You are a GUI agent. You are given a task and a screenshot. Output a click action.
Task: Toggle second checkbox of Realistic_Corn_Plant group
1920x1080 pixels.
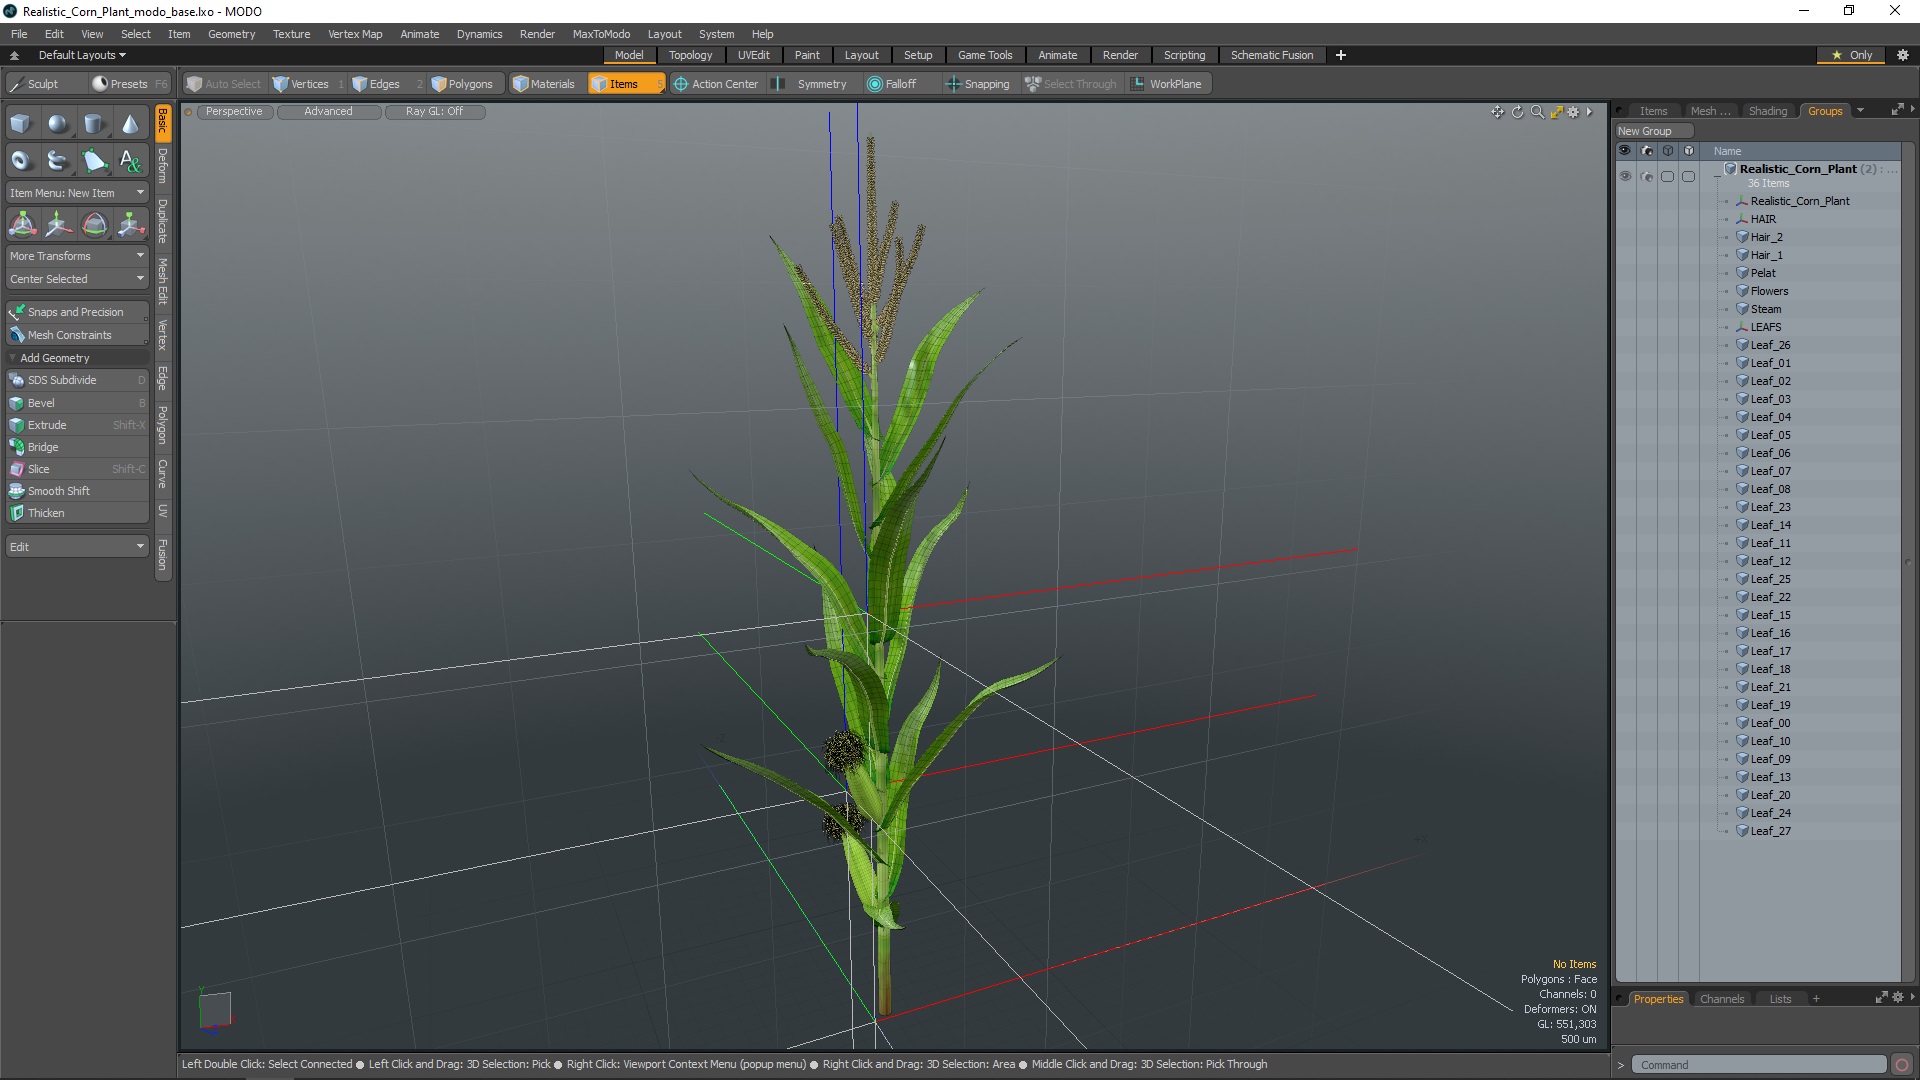pyautogui.click(x=1689, y=176)
